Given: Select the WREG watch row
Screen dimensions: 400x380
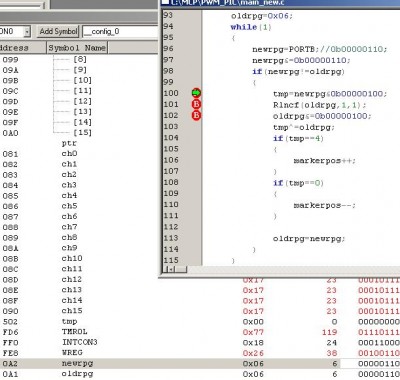Looking at the screenshot, I should [200, 353].
